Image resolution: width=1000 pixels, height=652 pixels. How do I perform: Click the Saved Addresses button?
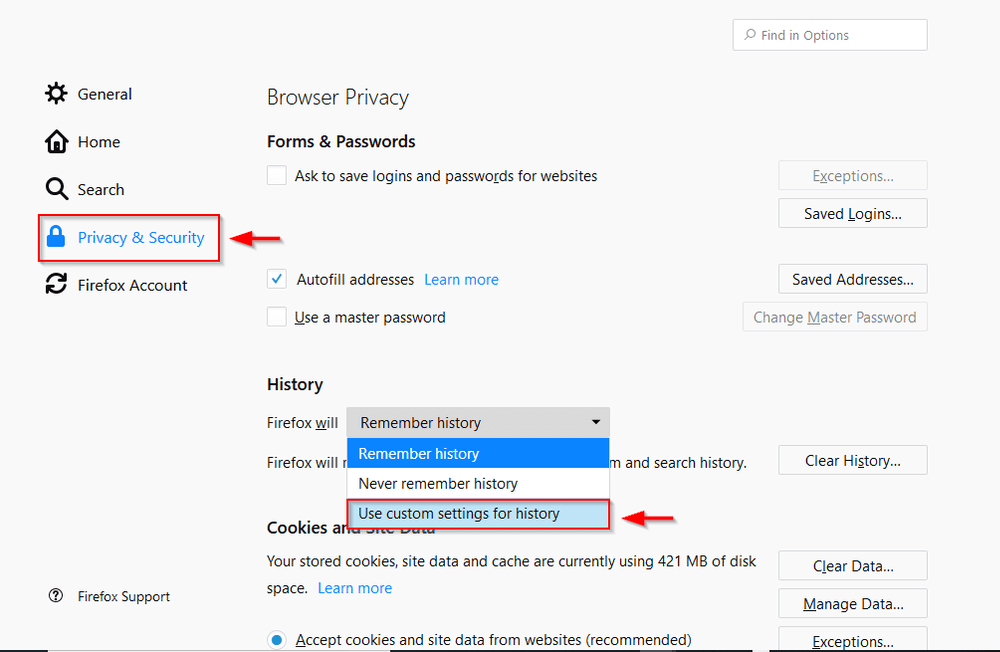tap(852, 280)
